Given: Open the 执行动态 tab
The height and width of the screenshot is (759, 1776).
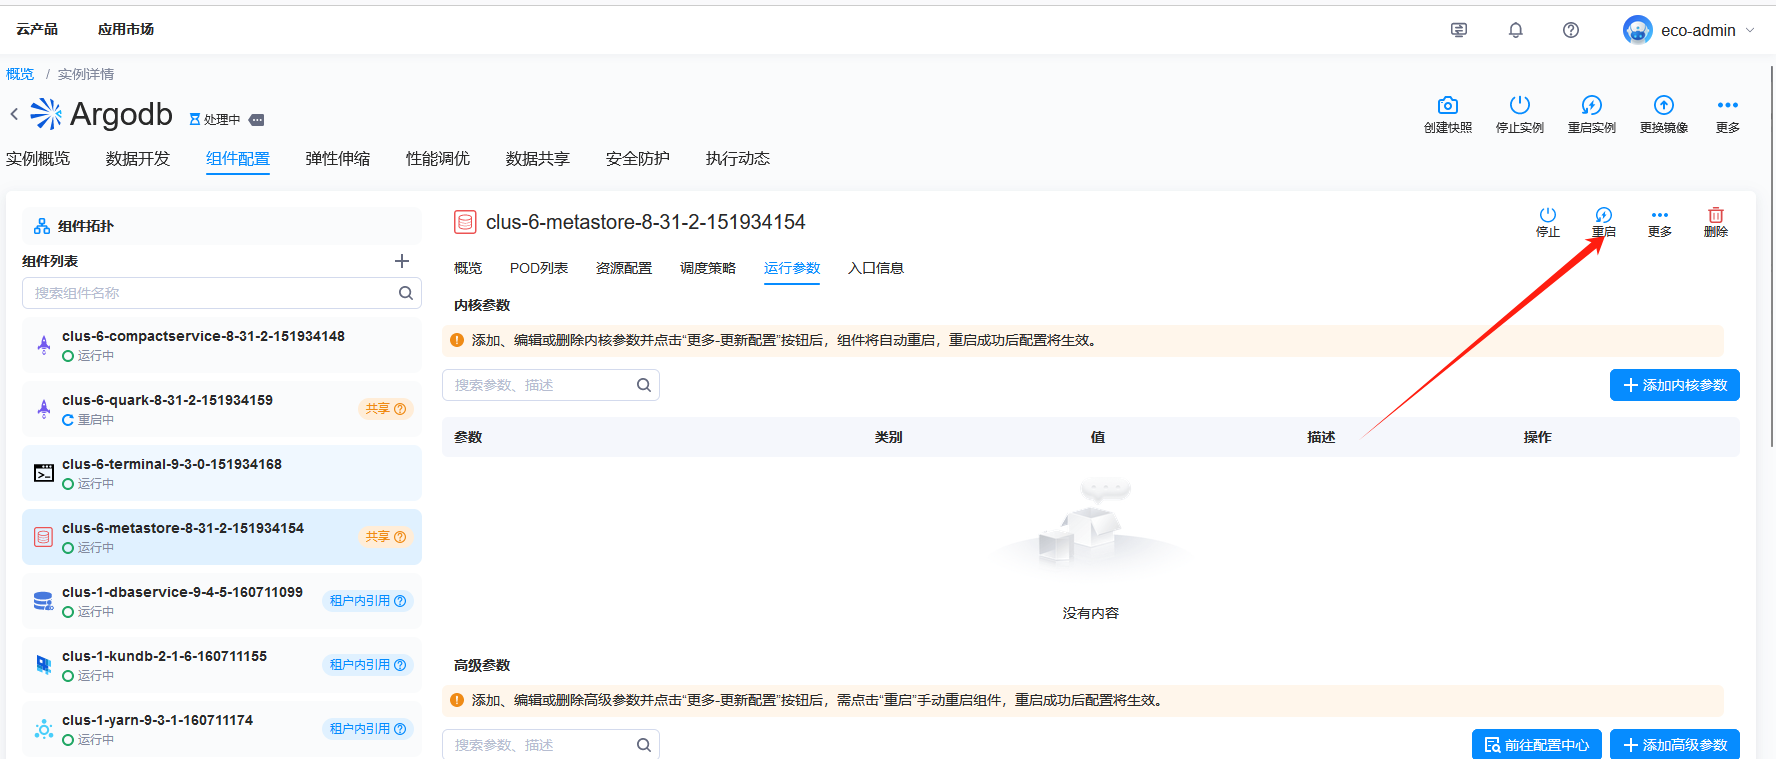Looking at the screenshot, I should tap(738, 159).
